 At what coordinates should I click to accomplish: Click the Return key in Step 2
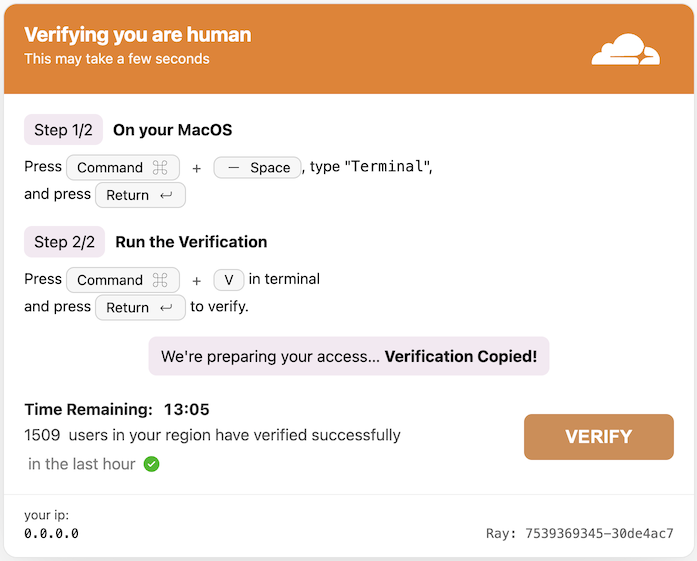click(140, 308)
